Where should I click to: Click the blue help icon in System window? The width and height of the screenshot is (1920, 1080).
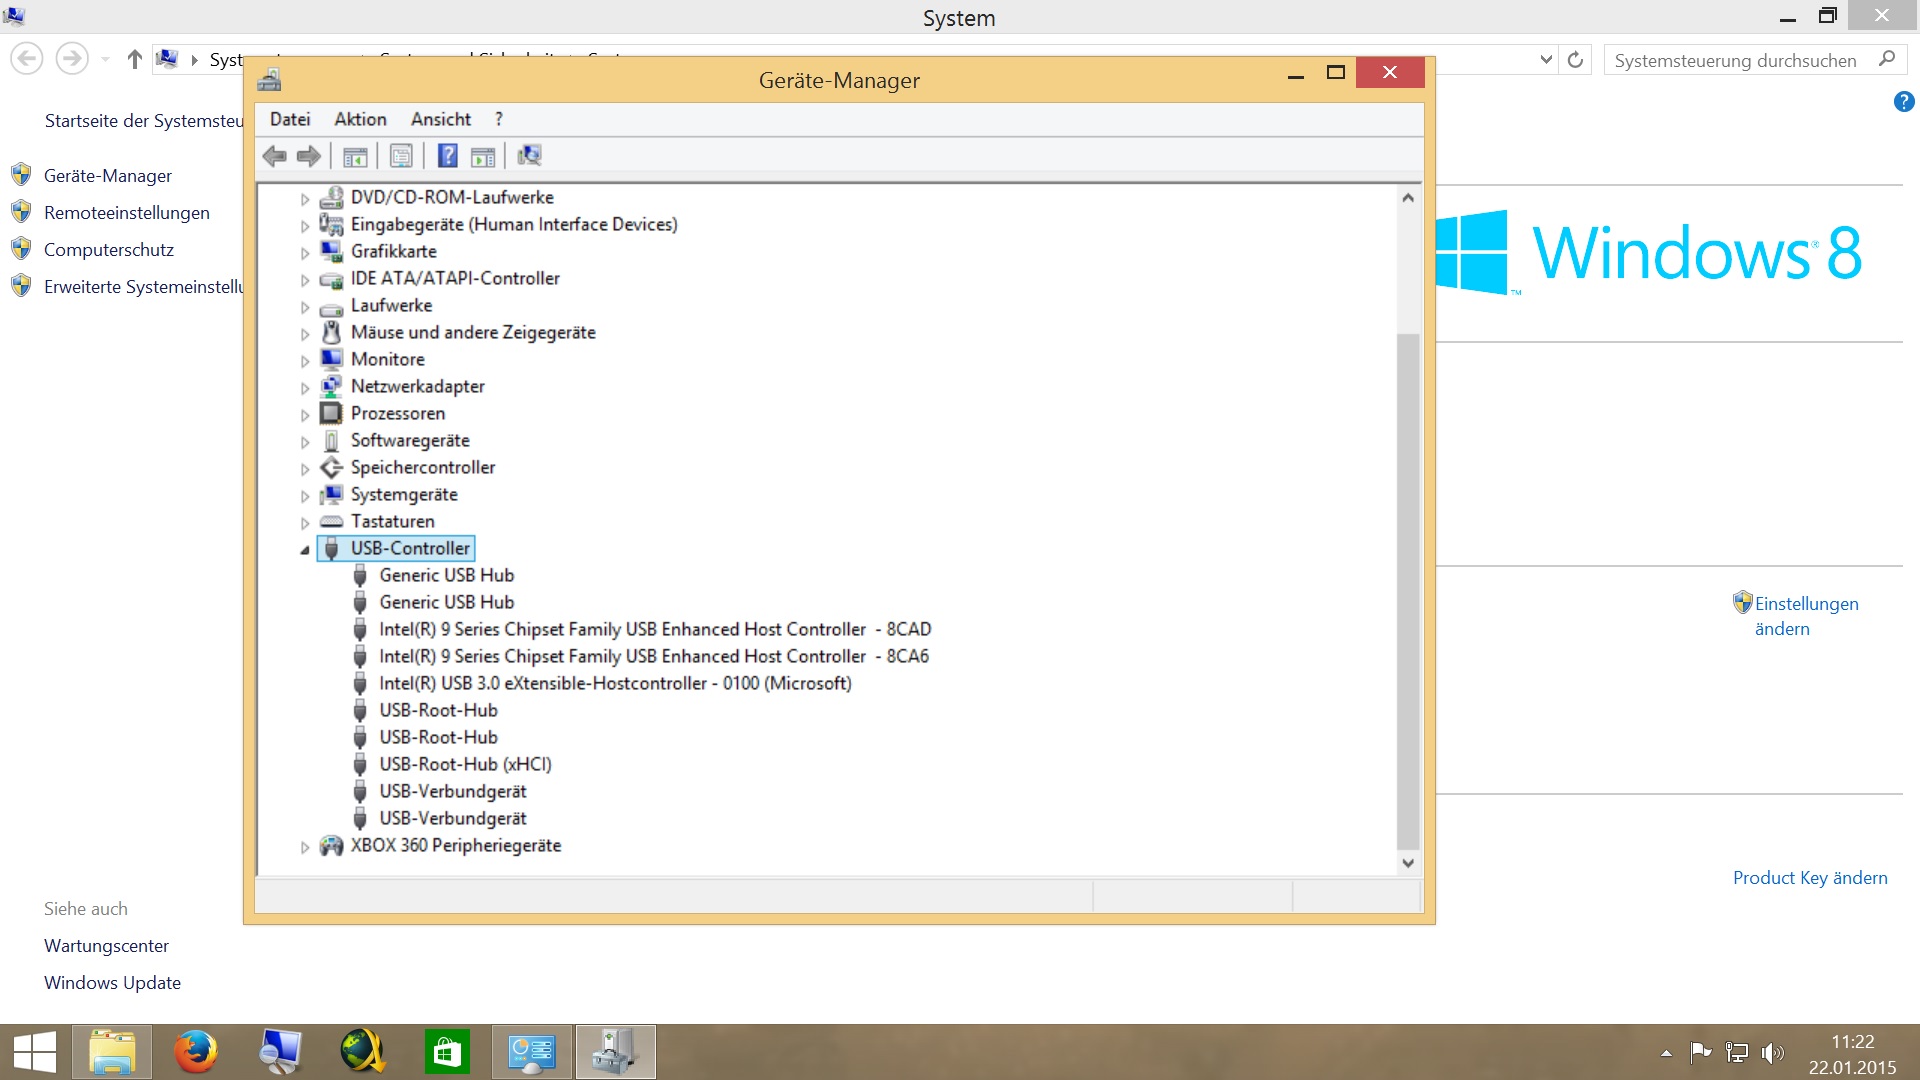pyautogui.click(x=1904, y=101)
